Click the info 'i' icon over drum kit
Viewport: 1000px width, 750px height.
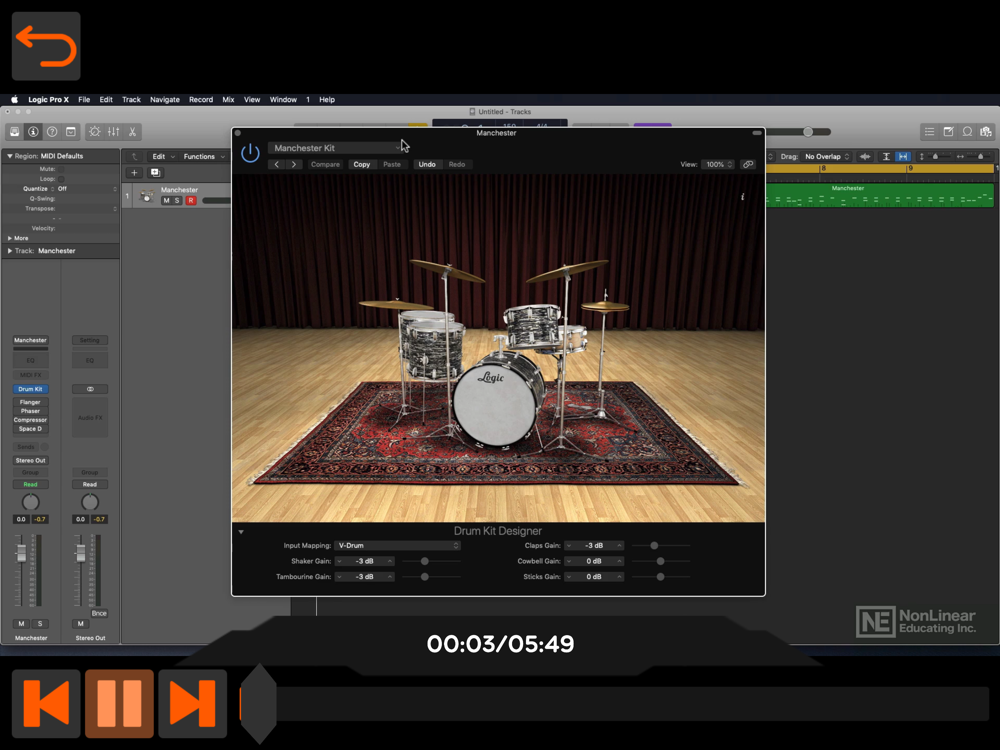(742, 197)
